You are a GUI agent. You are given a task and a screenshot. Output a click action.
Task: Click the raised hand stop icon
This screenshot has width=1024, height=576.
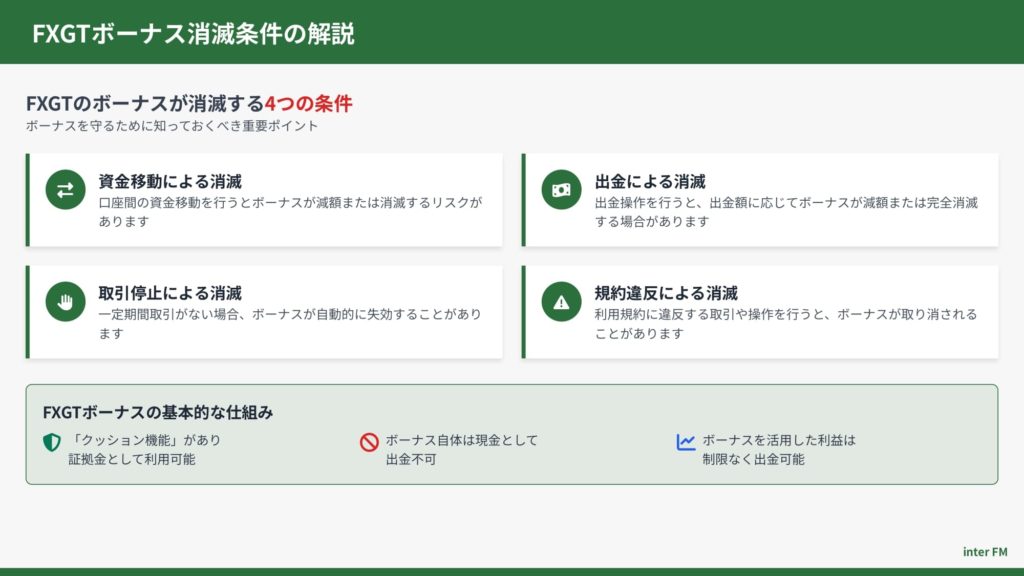pos(65,301)
